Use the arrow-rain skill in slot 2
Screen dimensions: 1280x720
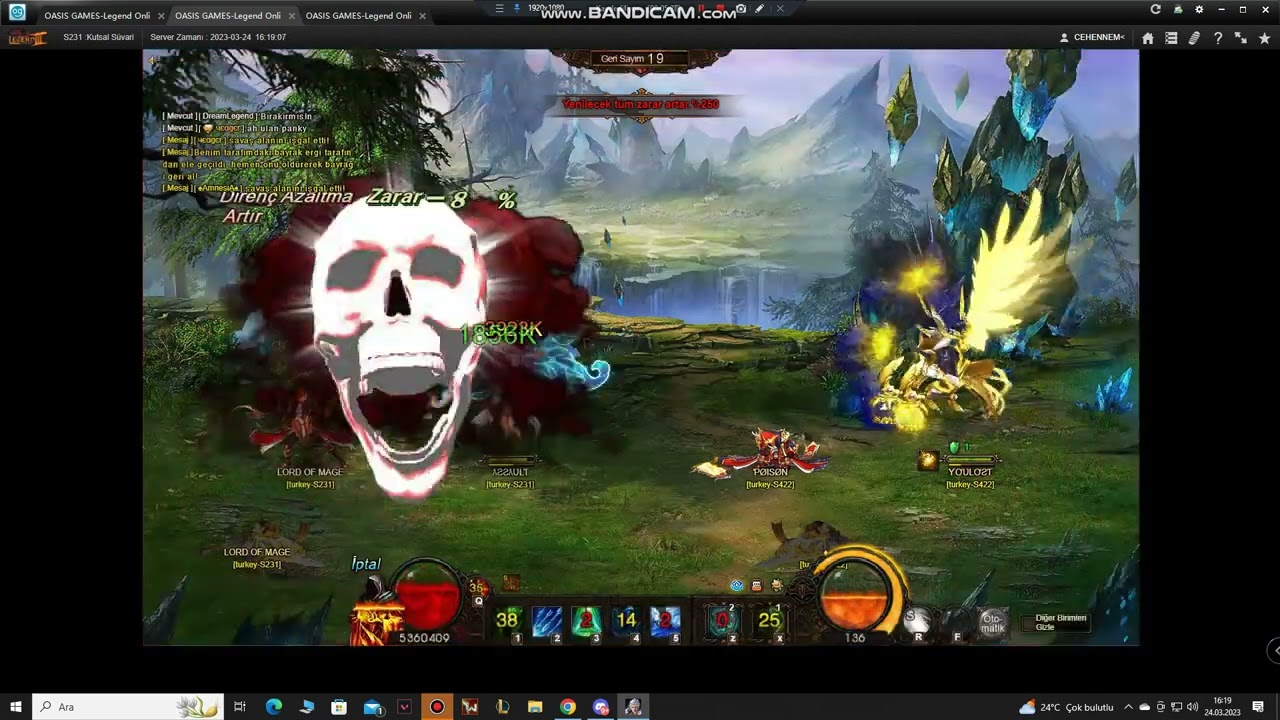coord(547,620)
